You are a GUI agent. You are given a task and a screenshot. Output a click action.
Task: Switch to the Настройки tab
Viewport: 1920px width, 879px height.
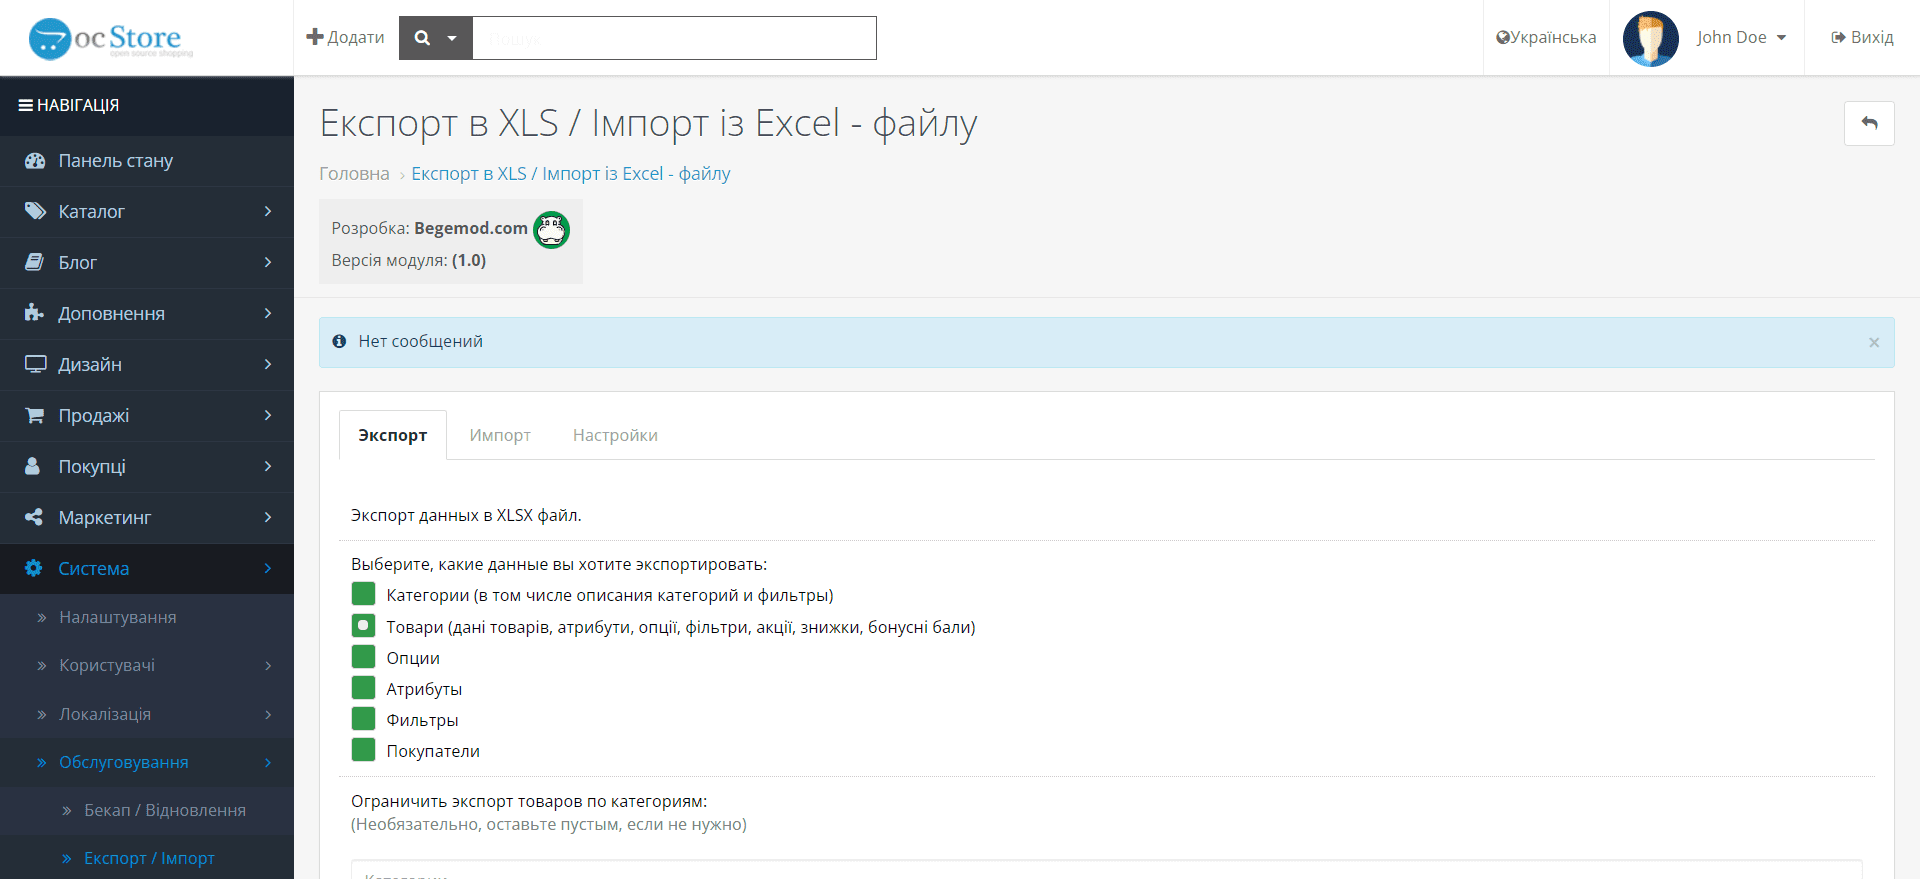pyautogui.click(x=615, y=435)
